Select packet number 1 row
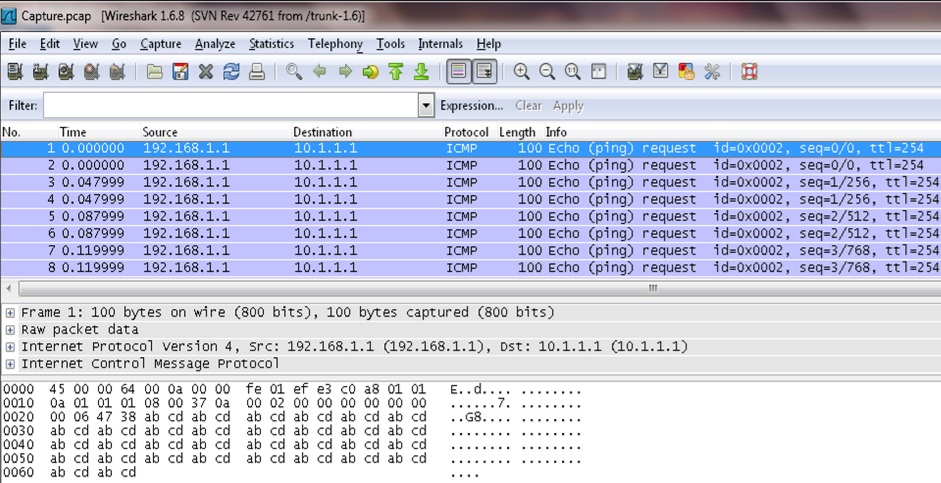The height and width of the screenshot is (483, 941). point(470,148)
